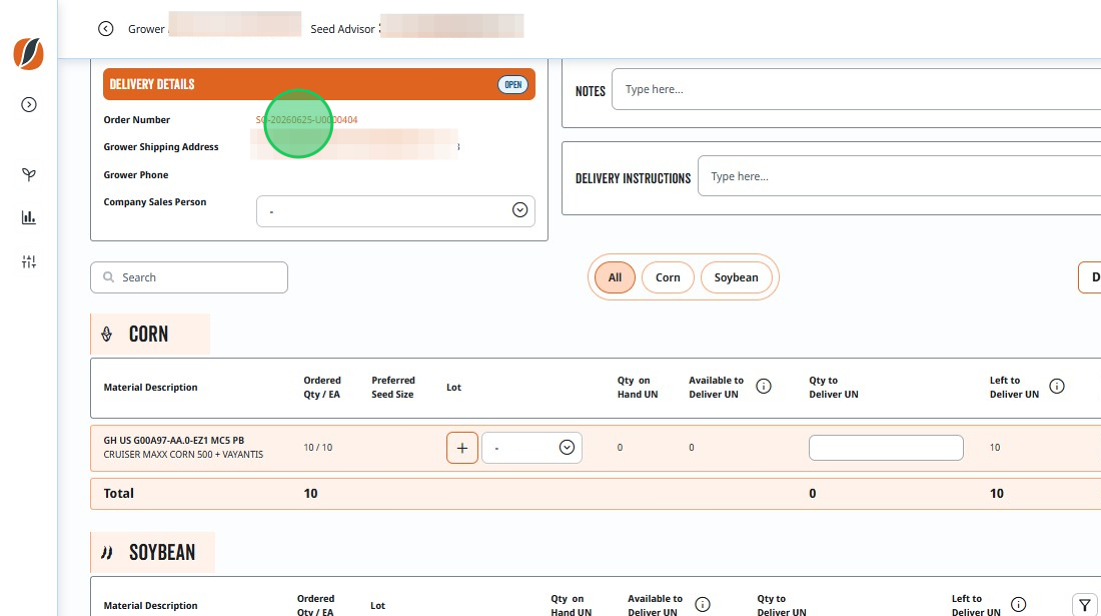1101x616 pixels.
Task: Add a lot with the plus button
Action: point(462,448)
